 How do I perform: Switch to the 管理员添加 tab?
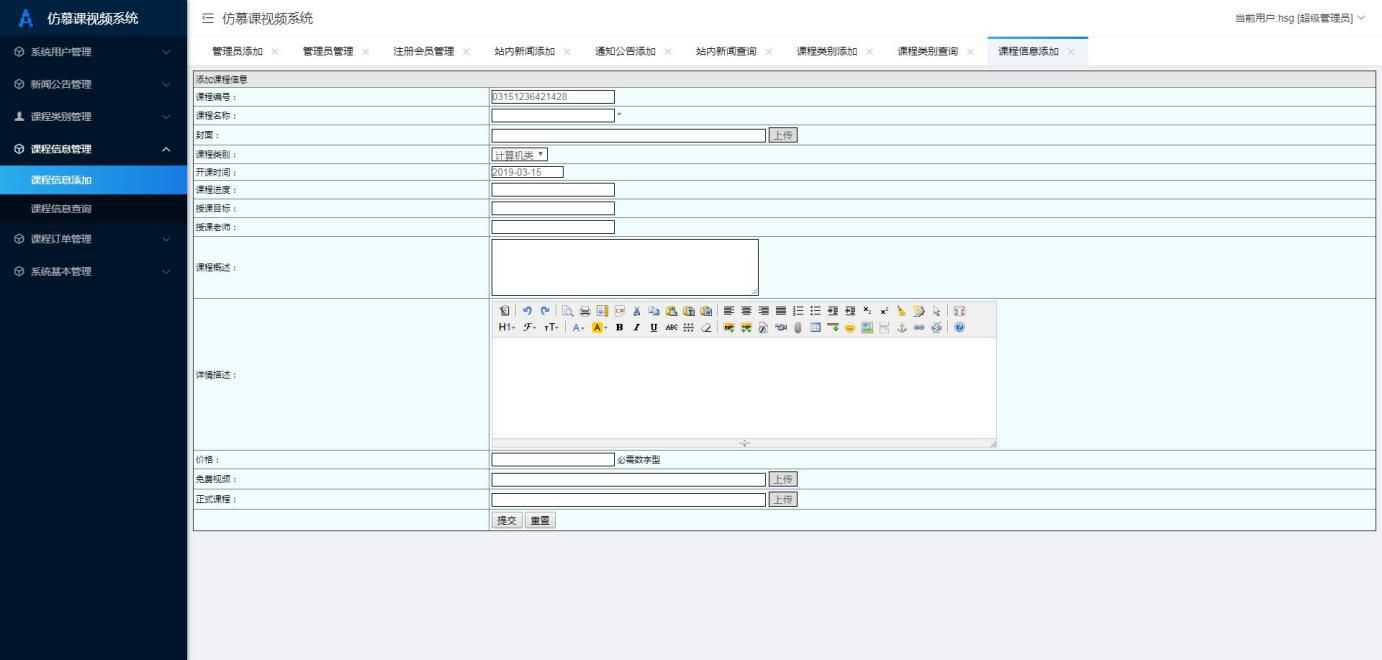[237, 51]
